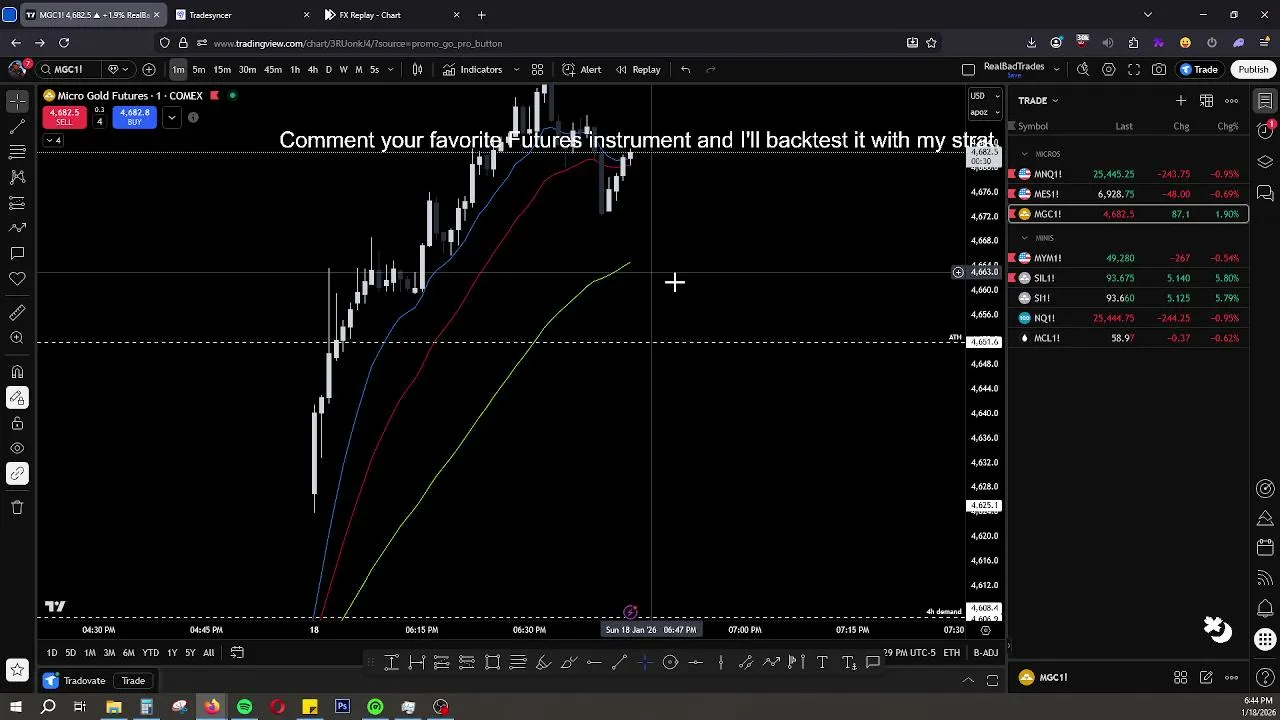Select the 1Y date range button

coord(172,653)
